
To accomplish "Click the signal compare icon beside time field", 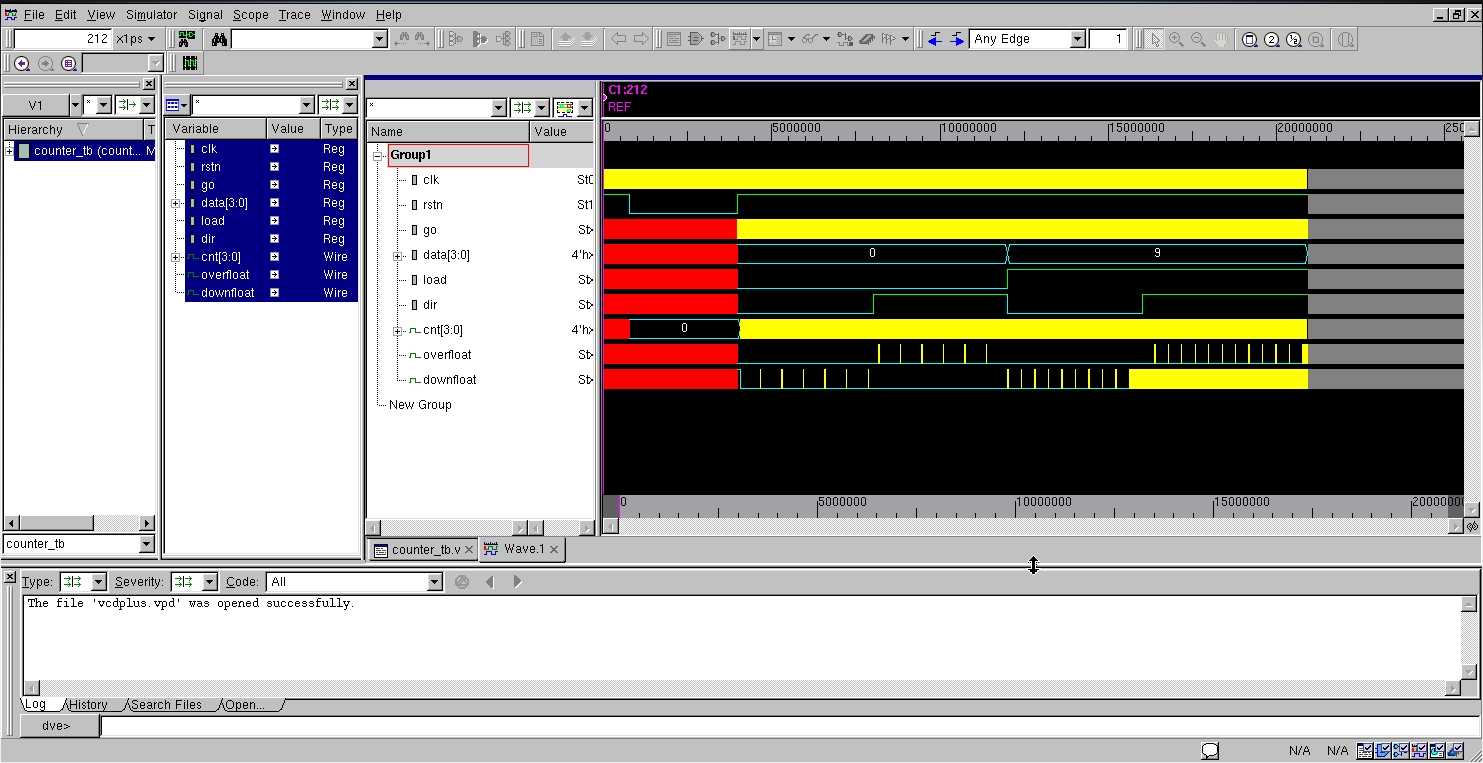I will (186, 39).
